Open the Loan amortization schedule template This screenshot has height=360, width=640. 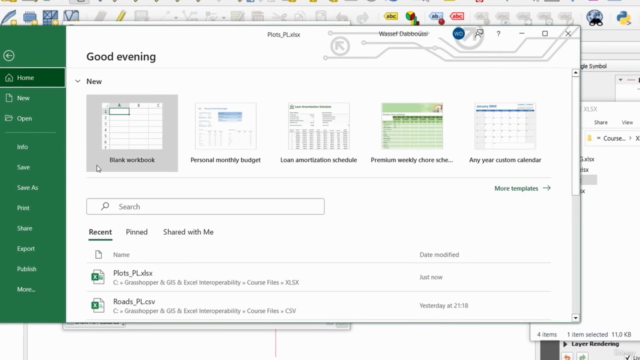pos(318,133)
